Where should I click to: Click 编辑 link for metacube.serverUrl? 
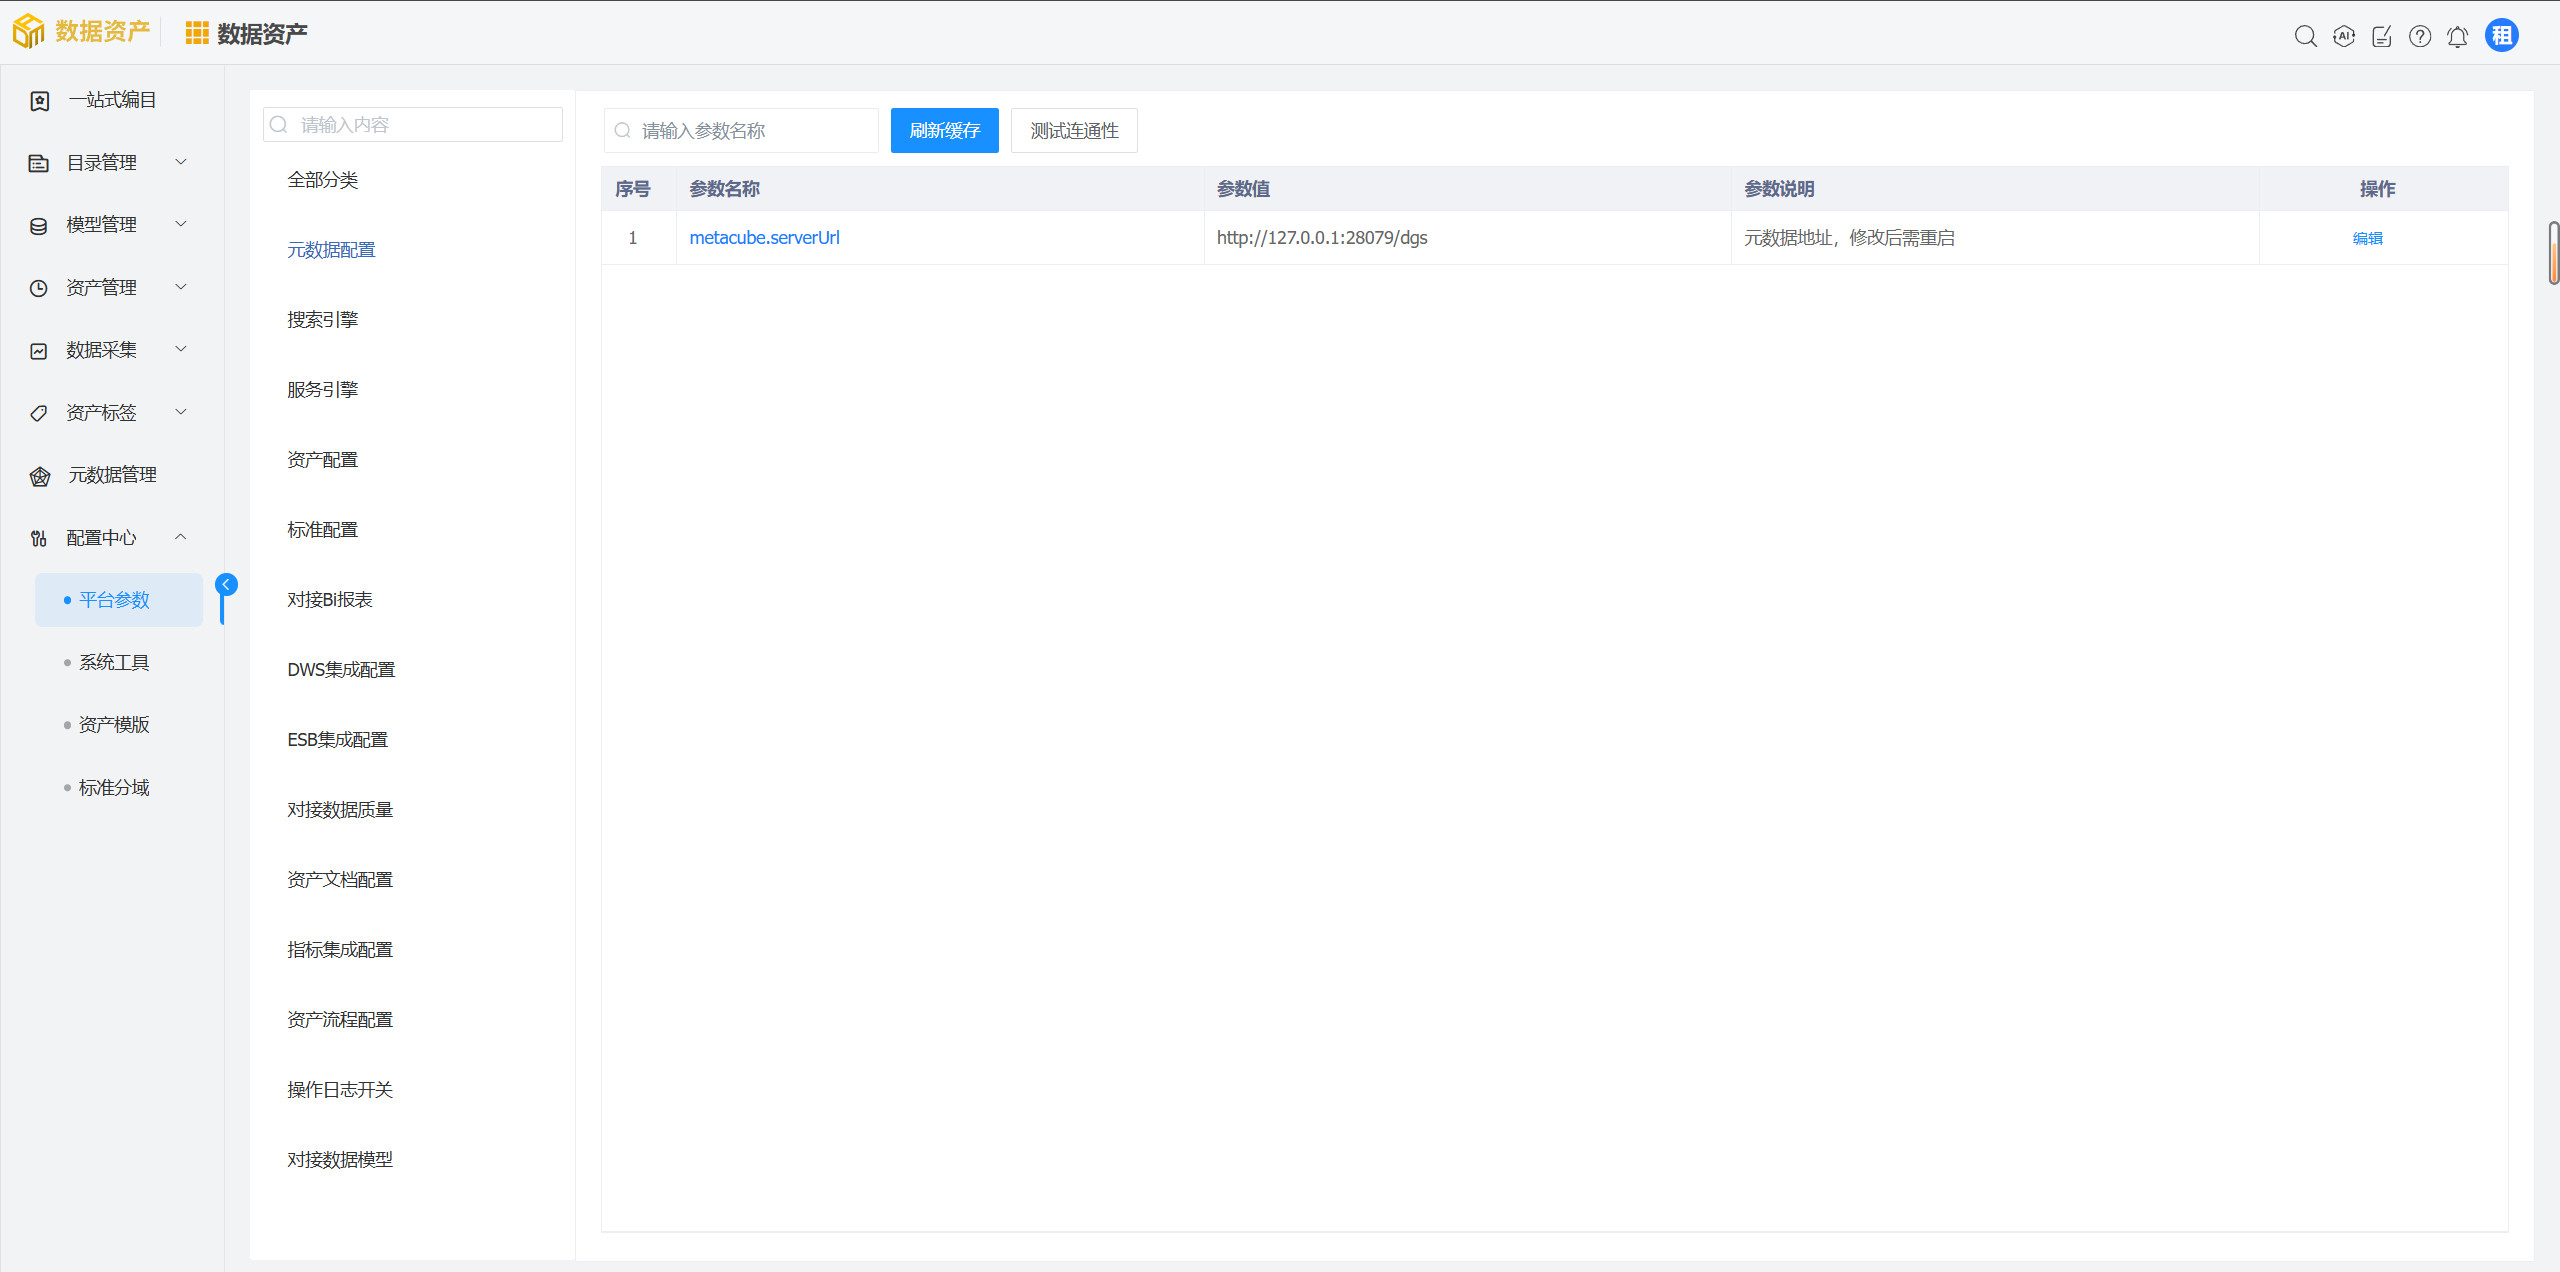[x=2367, y=238]
